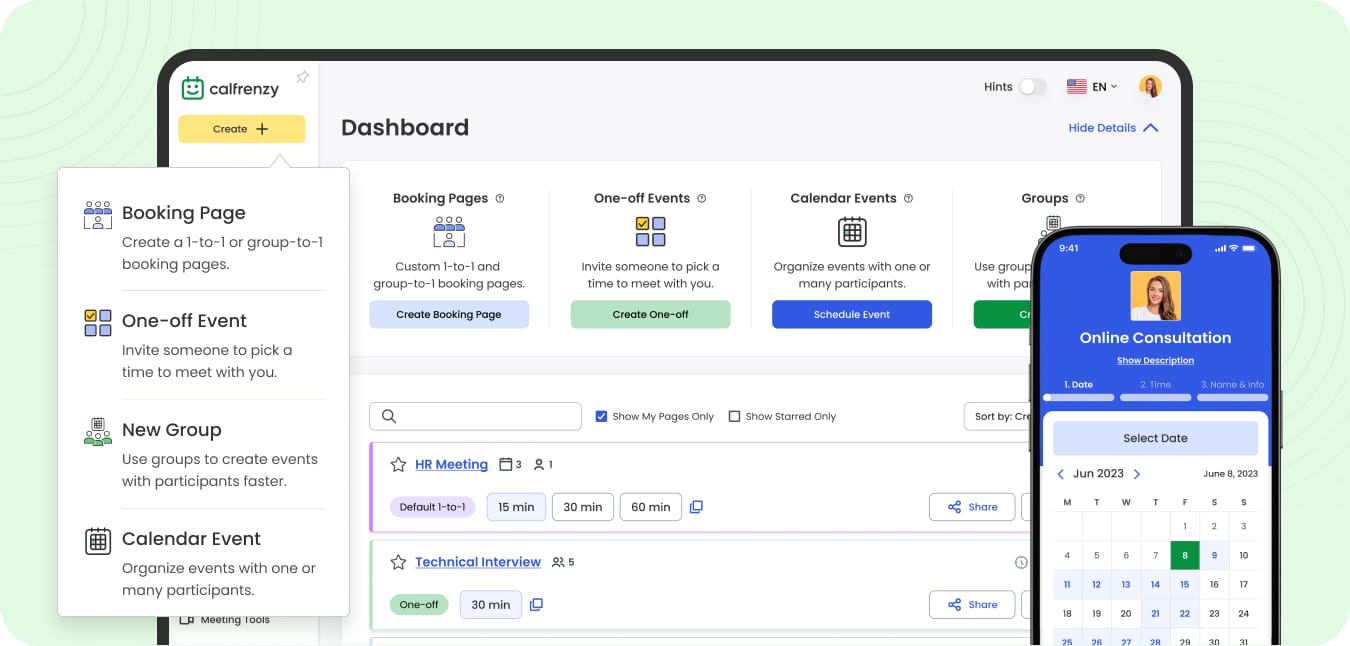Collapse the dashboard with Hide Details
The width and height of the screenshot is (1350, 646).
coord(1113,128)
